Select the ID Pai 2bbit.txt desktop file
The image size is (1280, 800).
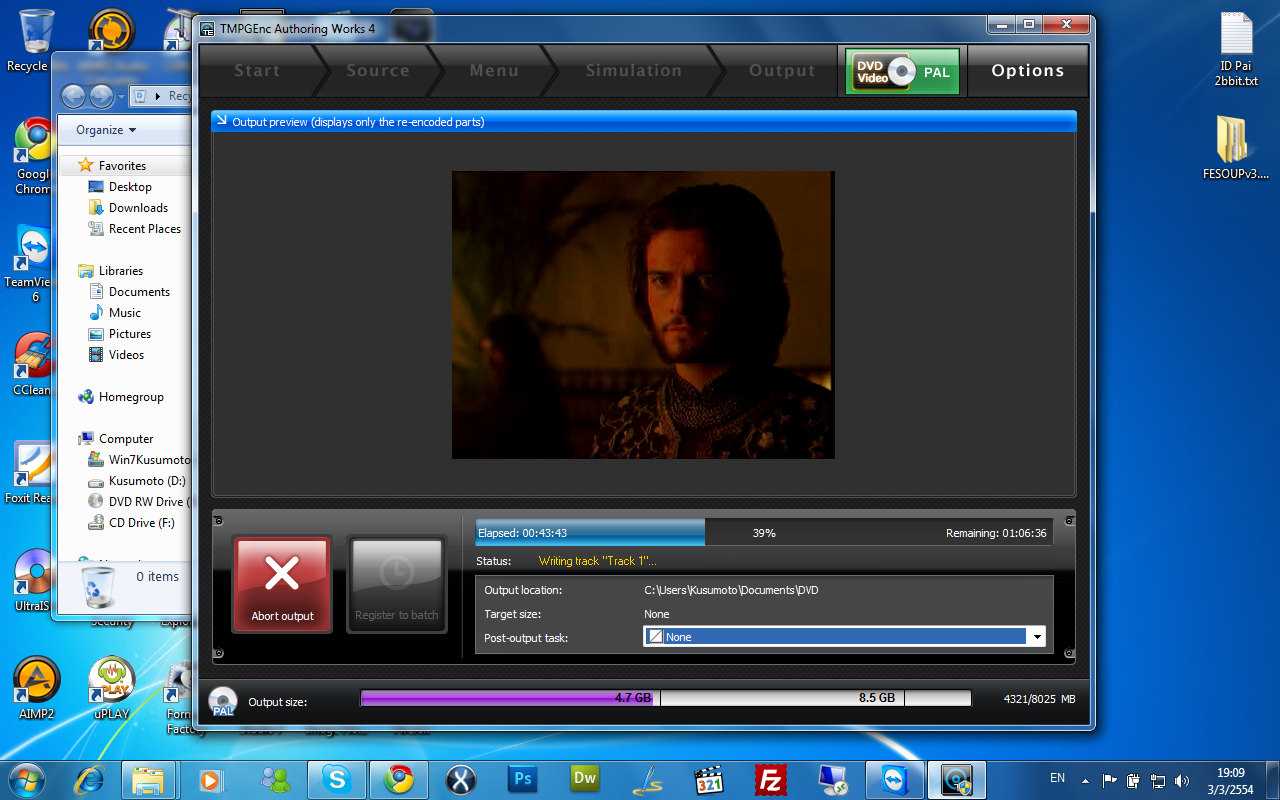tap(1236, 50)
